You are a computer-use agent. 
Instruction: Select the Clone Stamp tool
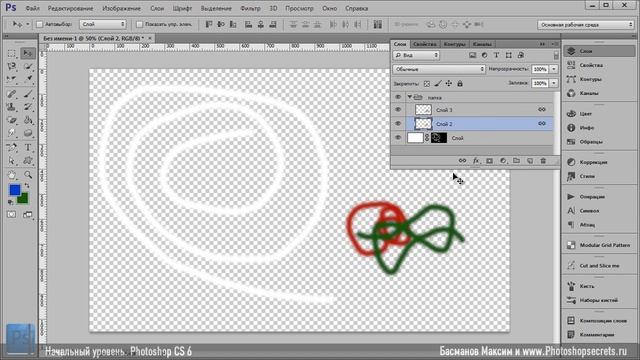(11, 107)
